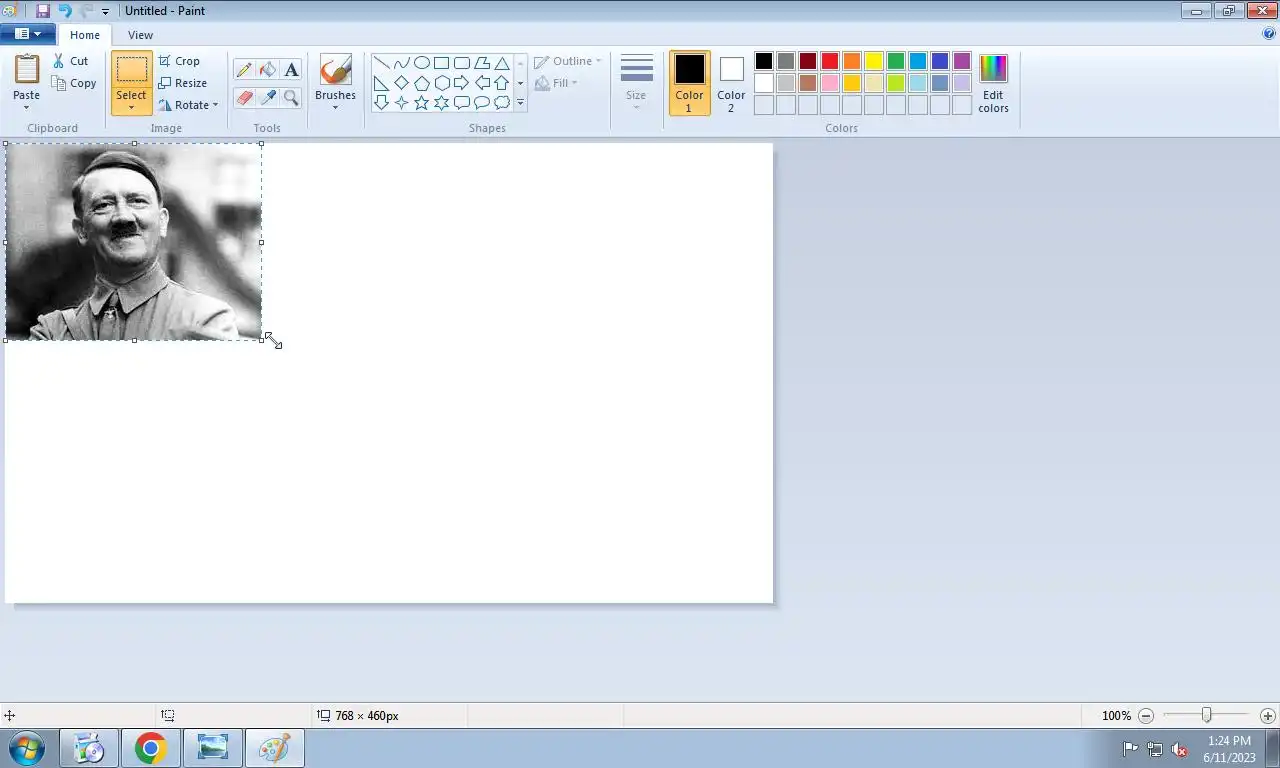Click the selection's bottom-right corner handle

pyautogui.click(x=262, y=340)
